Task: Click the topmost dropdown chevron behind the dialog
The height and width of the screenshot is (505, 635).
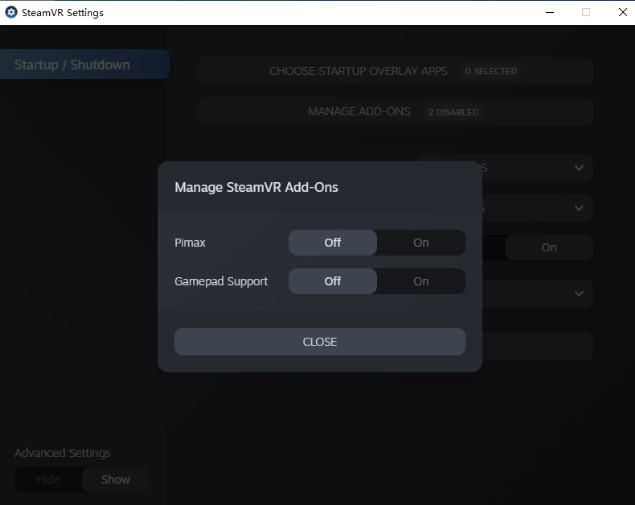Action: [579, 168]
